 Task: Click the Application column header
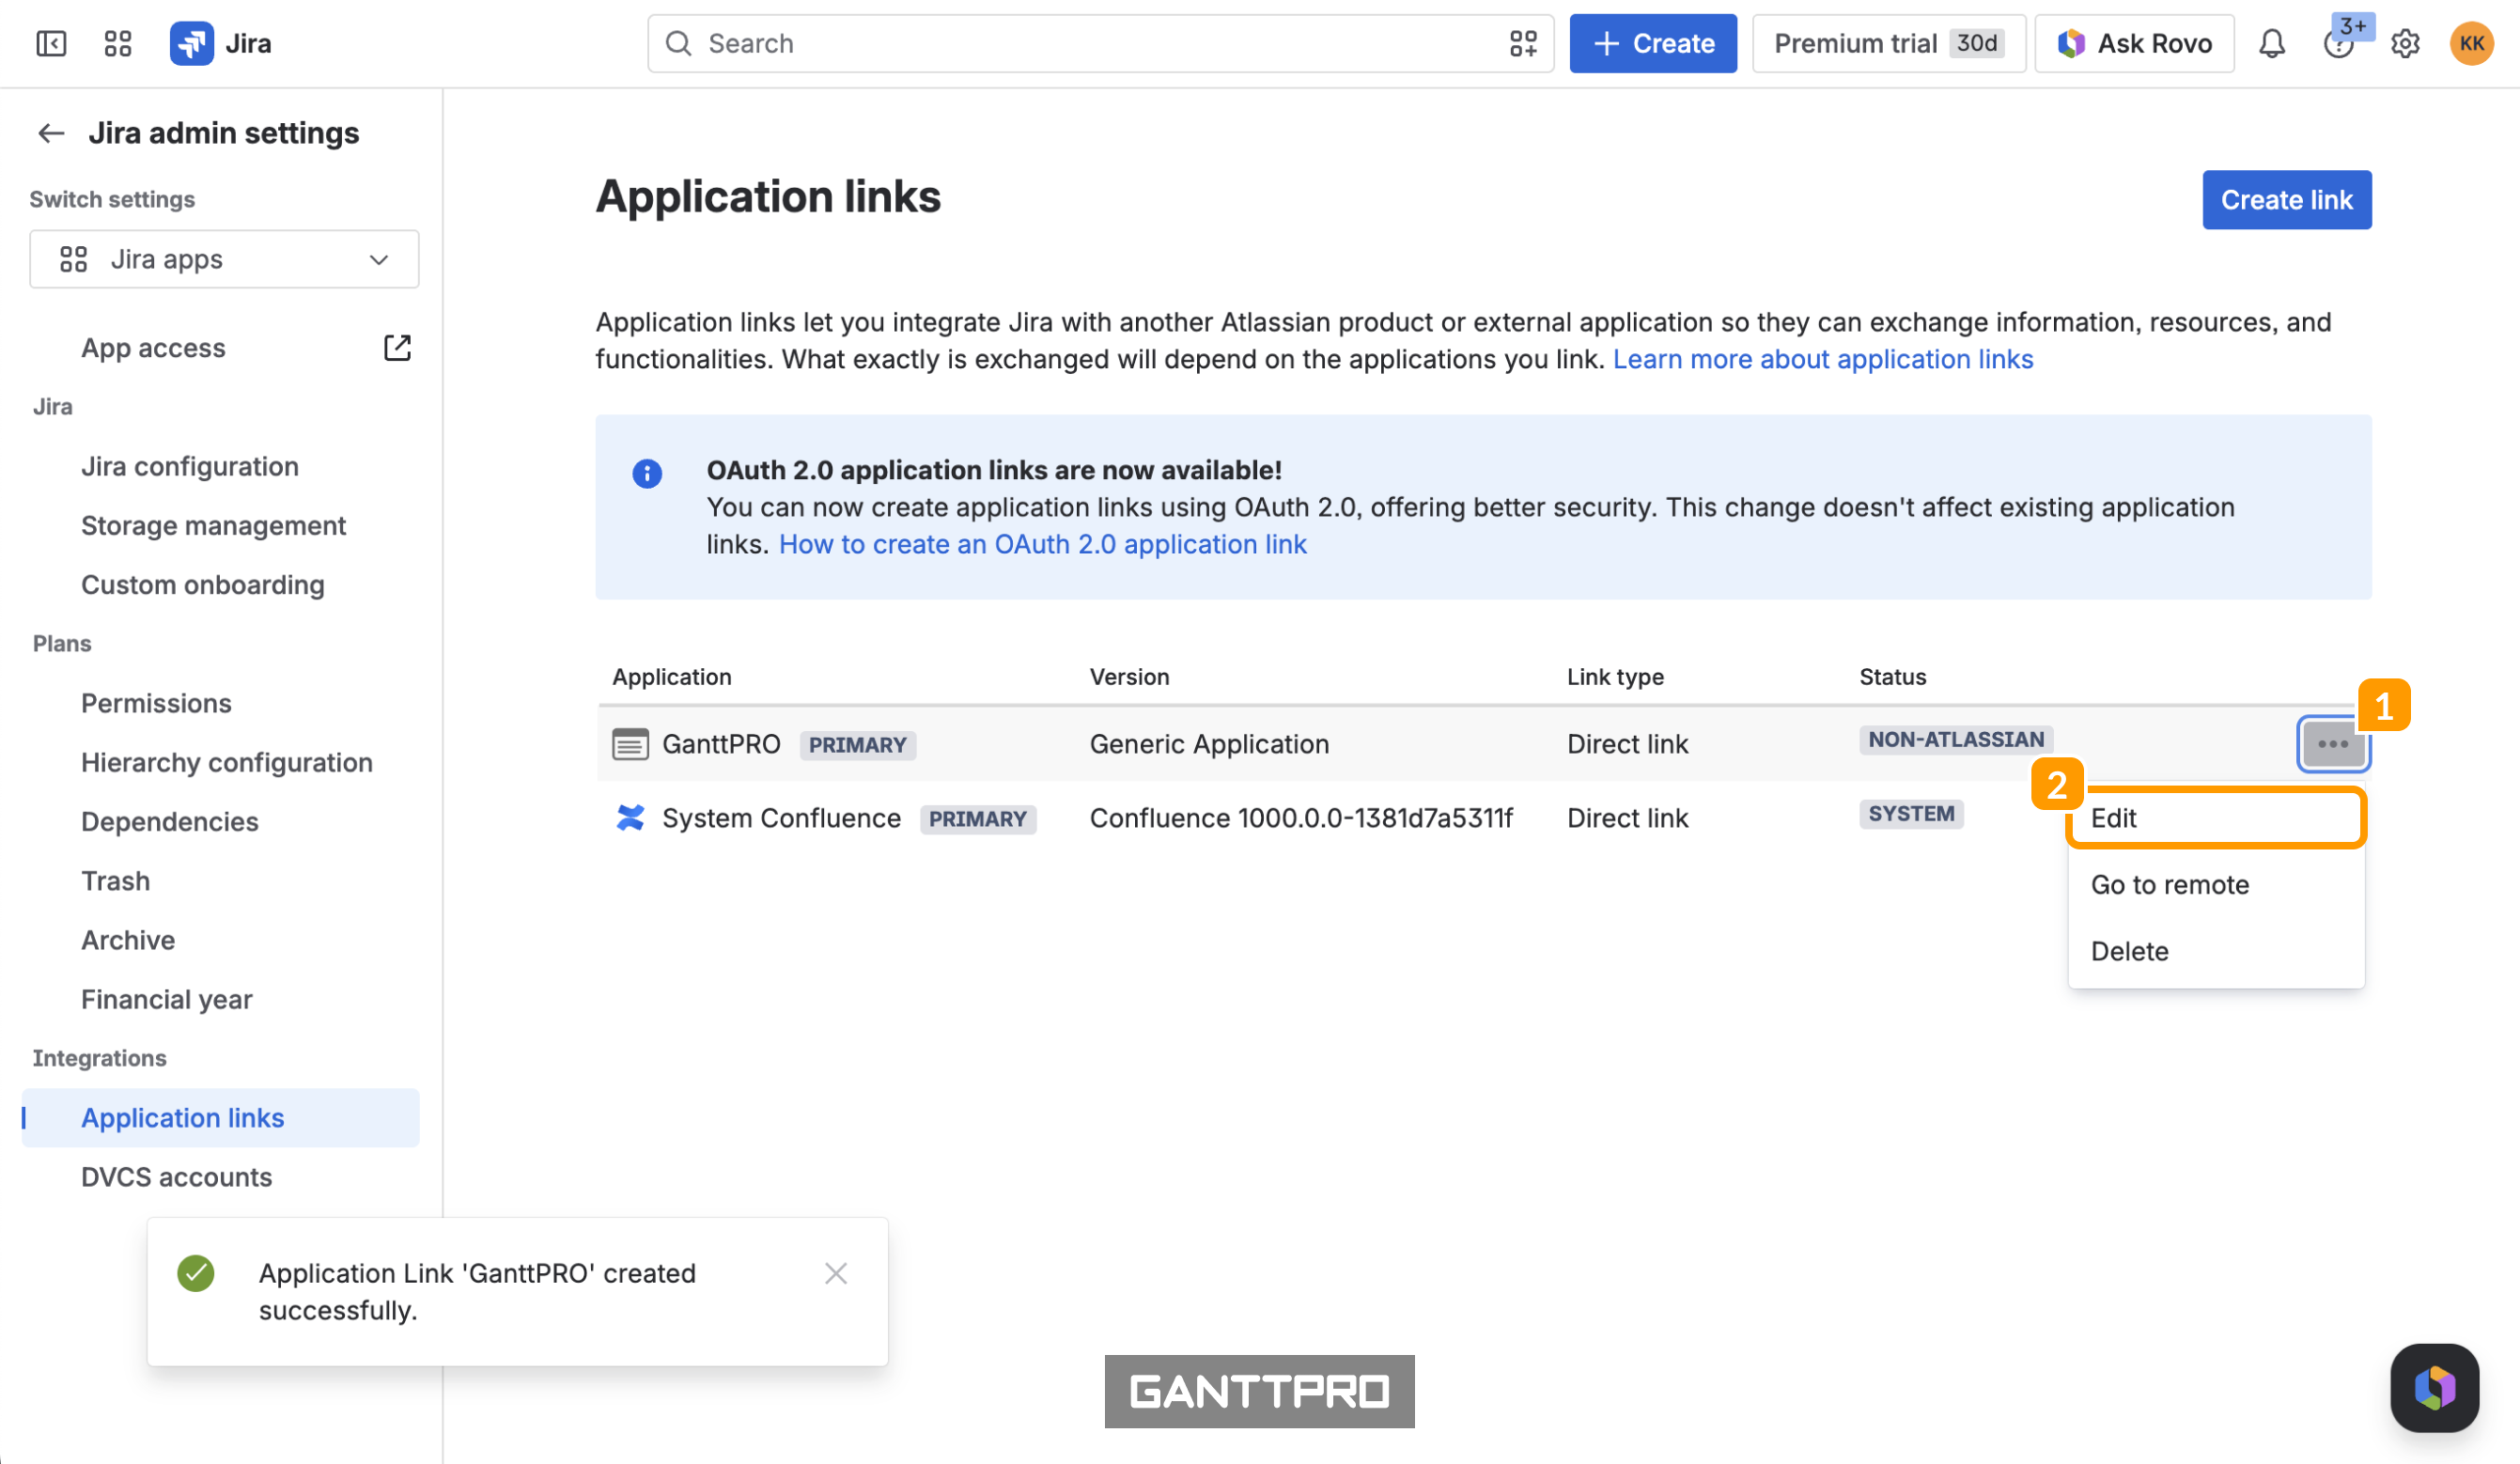coord(672,677)
